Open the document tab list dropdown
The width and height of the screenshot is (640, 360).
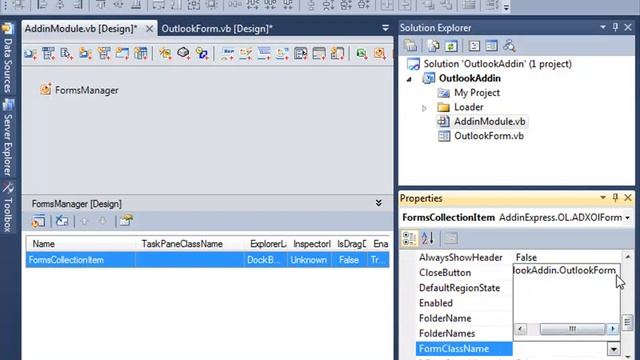(x=385, y=28)
